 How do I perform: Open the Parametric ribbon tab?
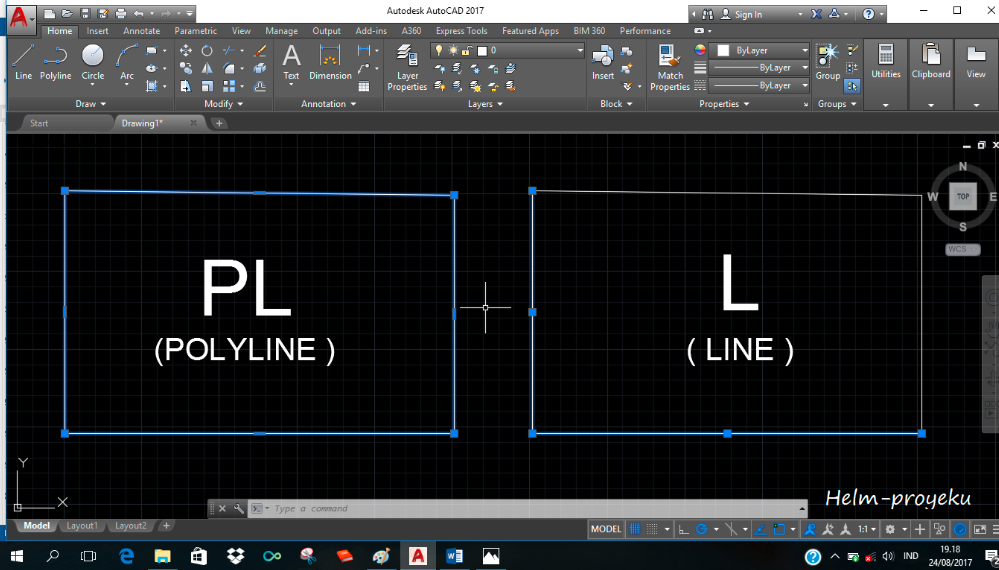coord(196,31)
